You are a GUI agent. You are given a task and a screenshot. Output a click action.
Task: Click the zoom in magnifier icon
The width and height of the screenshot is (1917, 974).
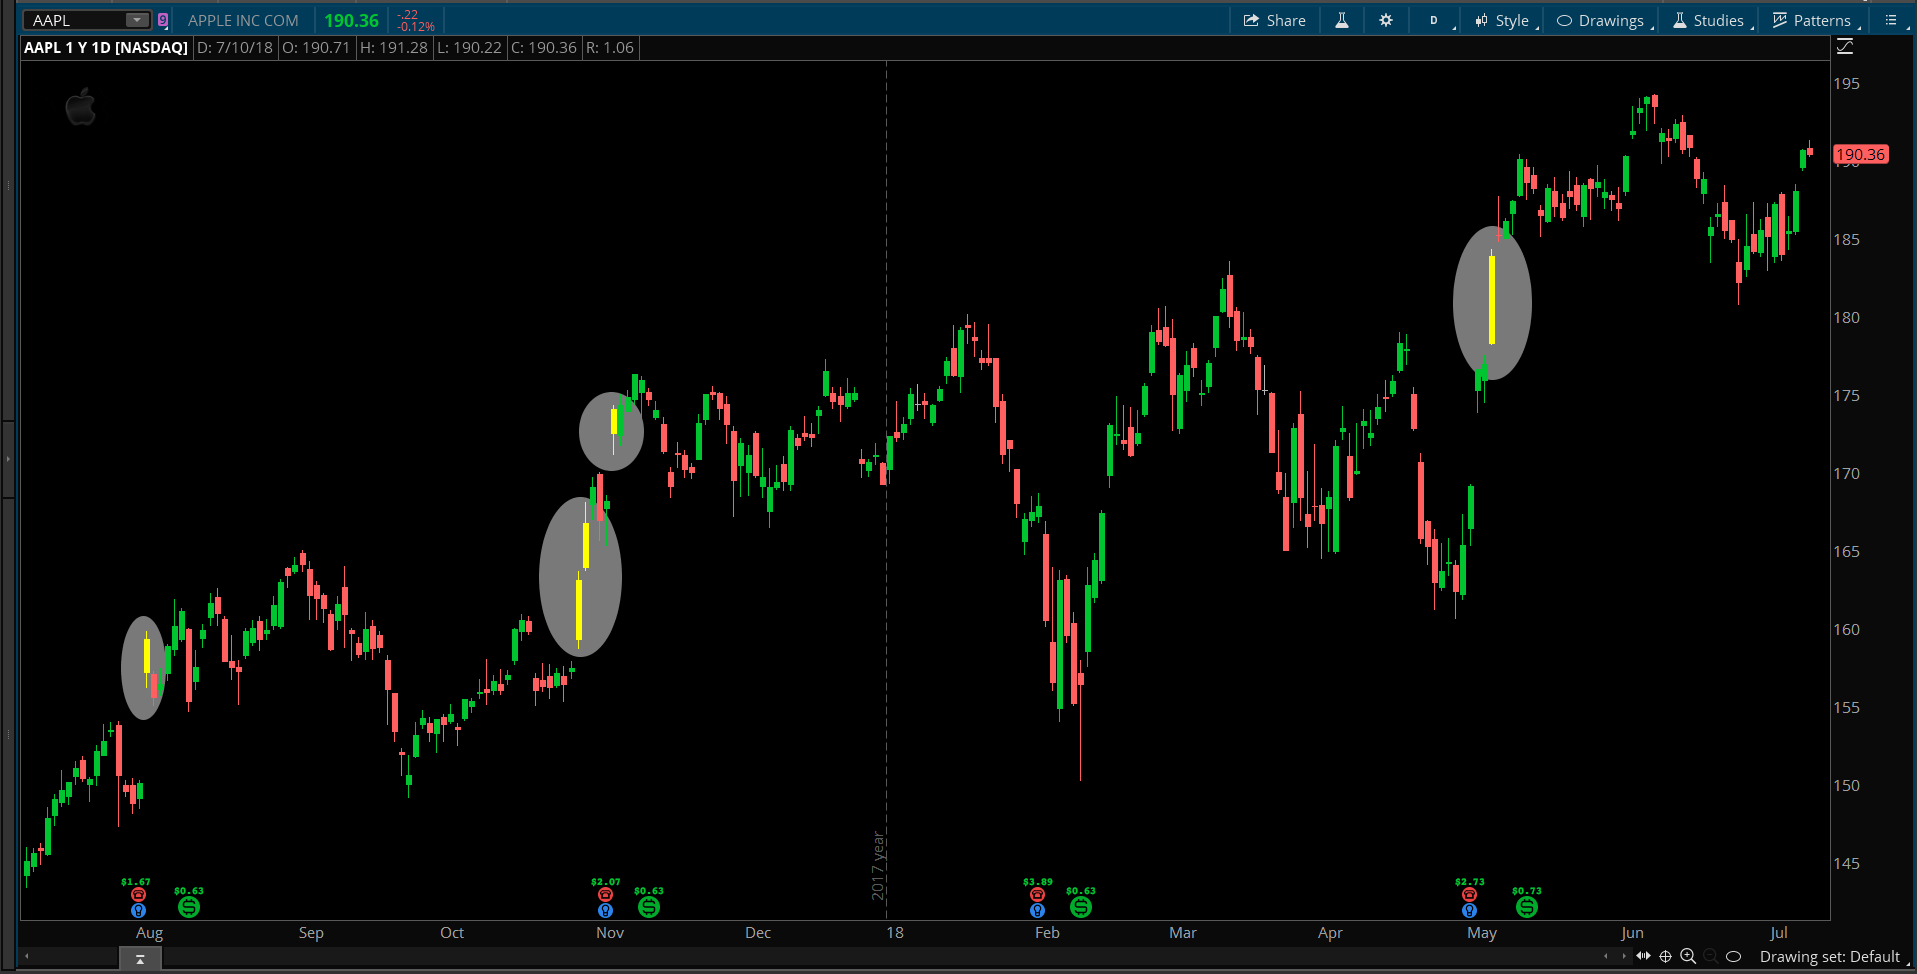pyautogui.click(x=1688, y=956)
